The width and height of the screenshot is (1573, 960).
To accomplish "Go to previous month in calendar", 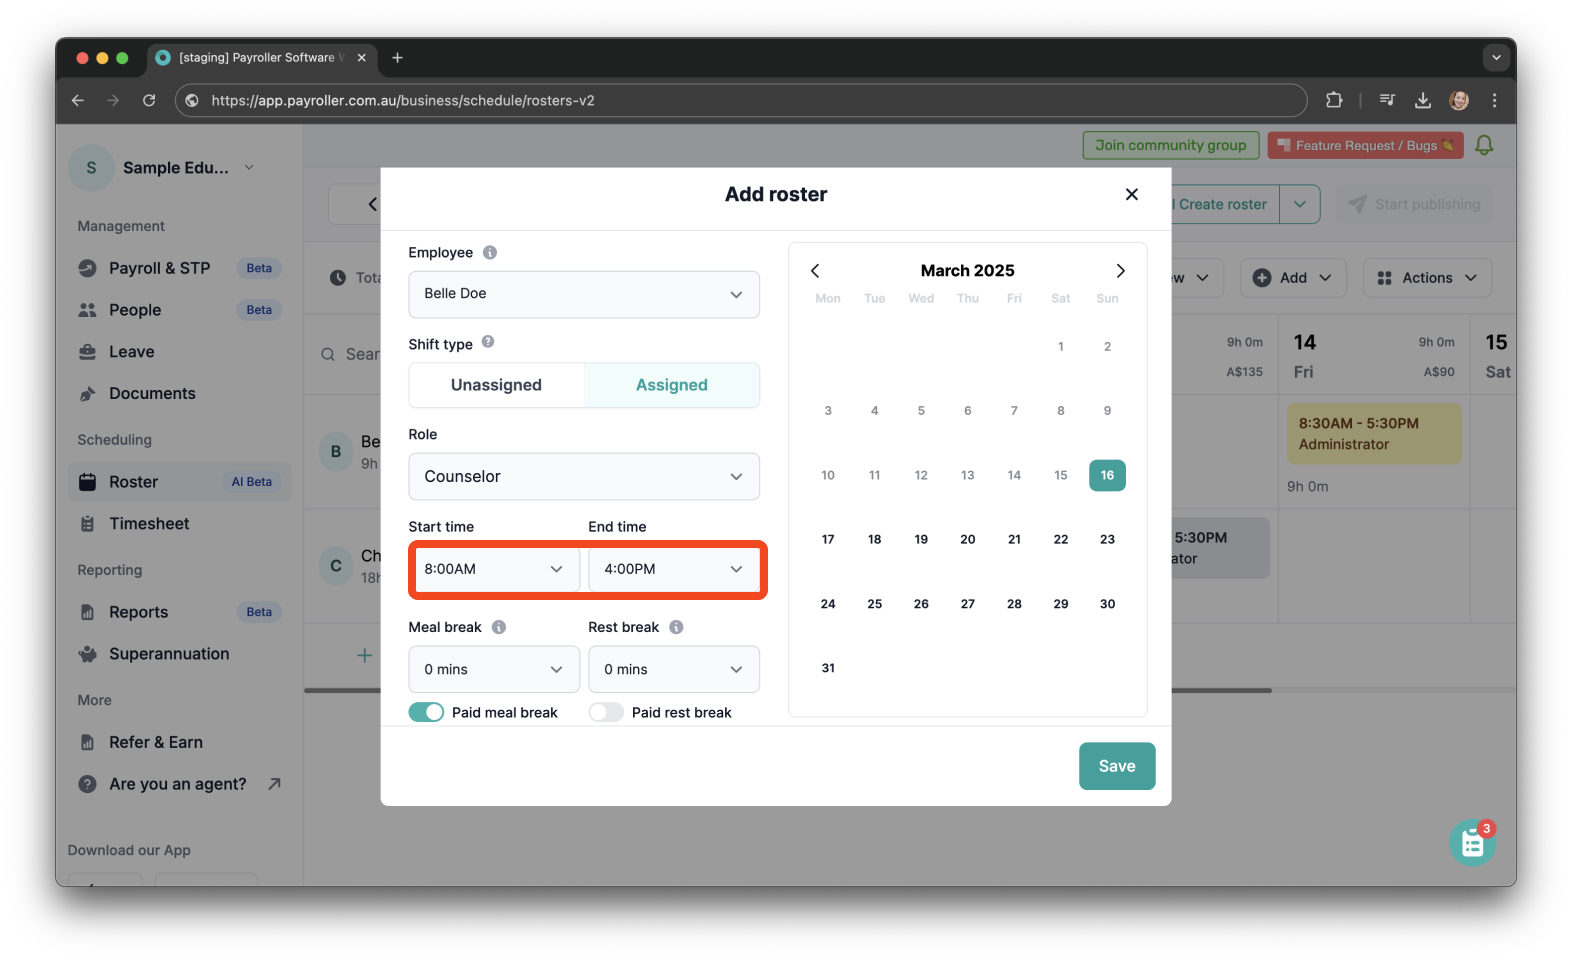I will 815,271.
